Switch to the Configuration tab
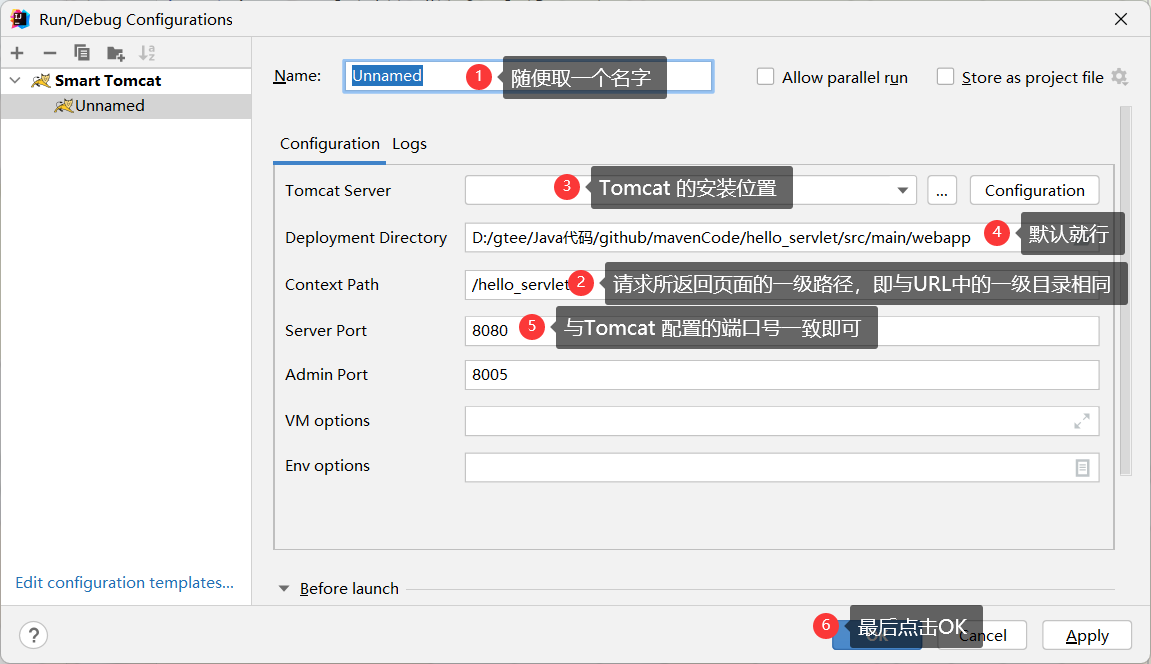1151x664 pixels. [330, 144]
